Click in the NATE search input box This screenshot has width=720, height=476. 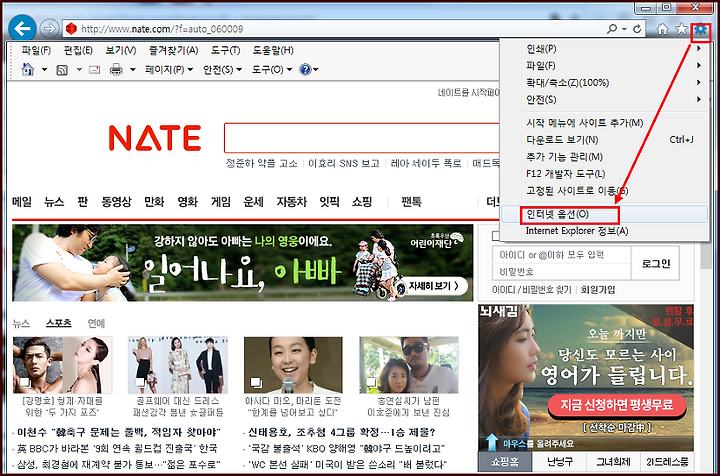362,138
